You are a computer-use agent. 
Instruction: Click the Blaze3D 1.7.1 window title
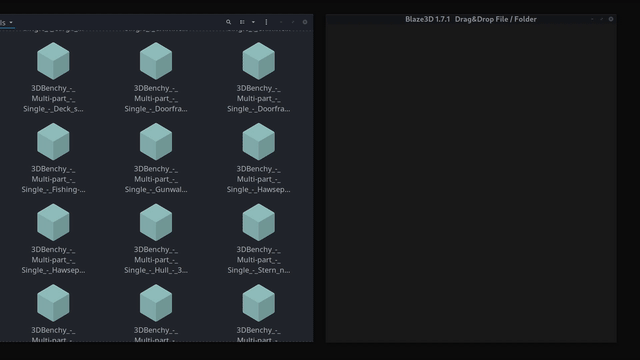tap(471, 19)
